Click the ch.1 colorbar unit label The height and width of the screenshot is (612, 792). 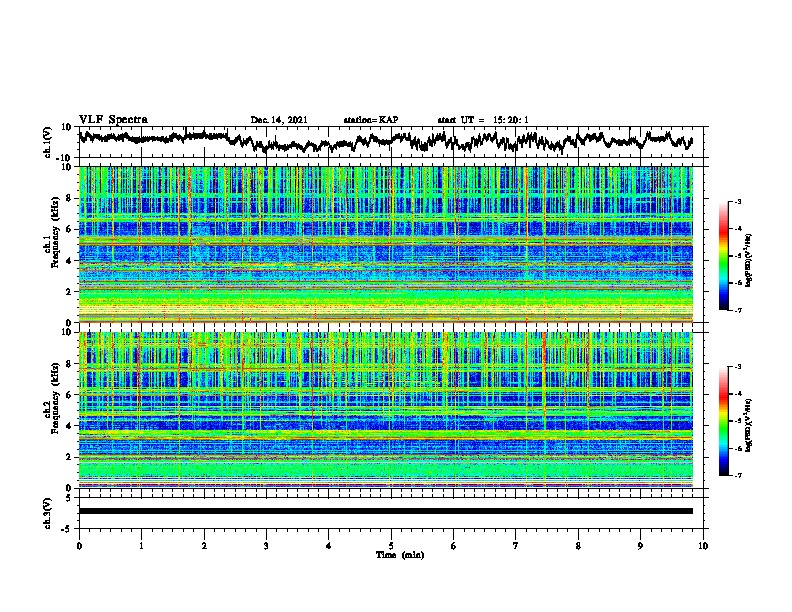(x=749, y=261)
